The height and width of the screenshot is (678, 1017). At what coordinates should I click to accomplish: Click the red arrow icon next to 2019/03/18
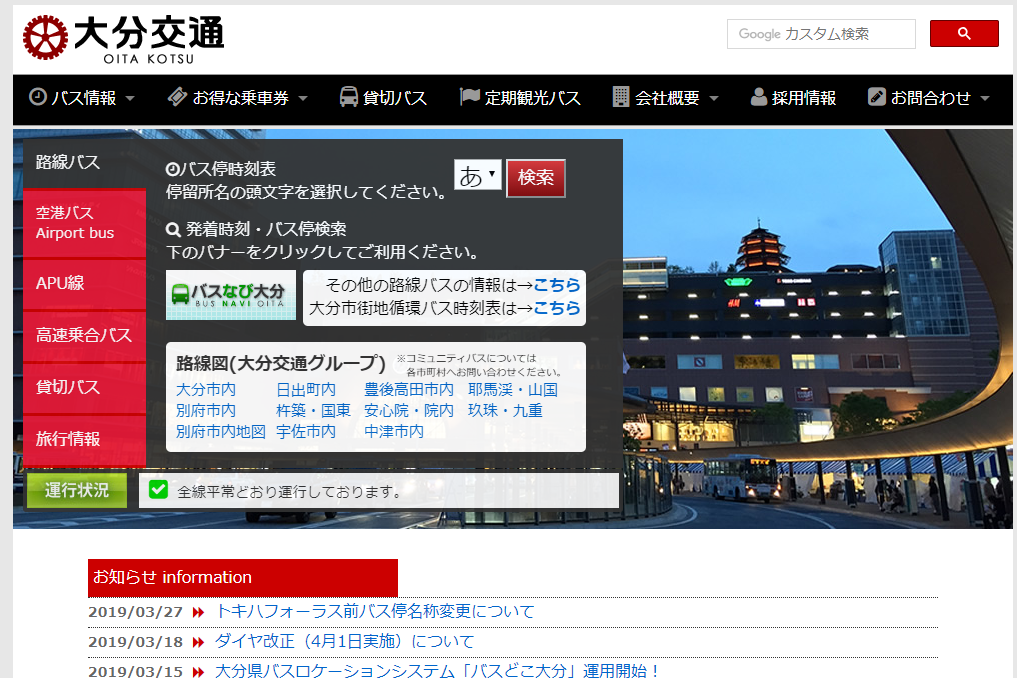click(x=198, y=642)
